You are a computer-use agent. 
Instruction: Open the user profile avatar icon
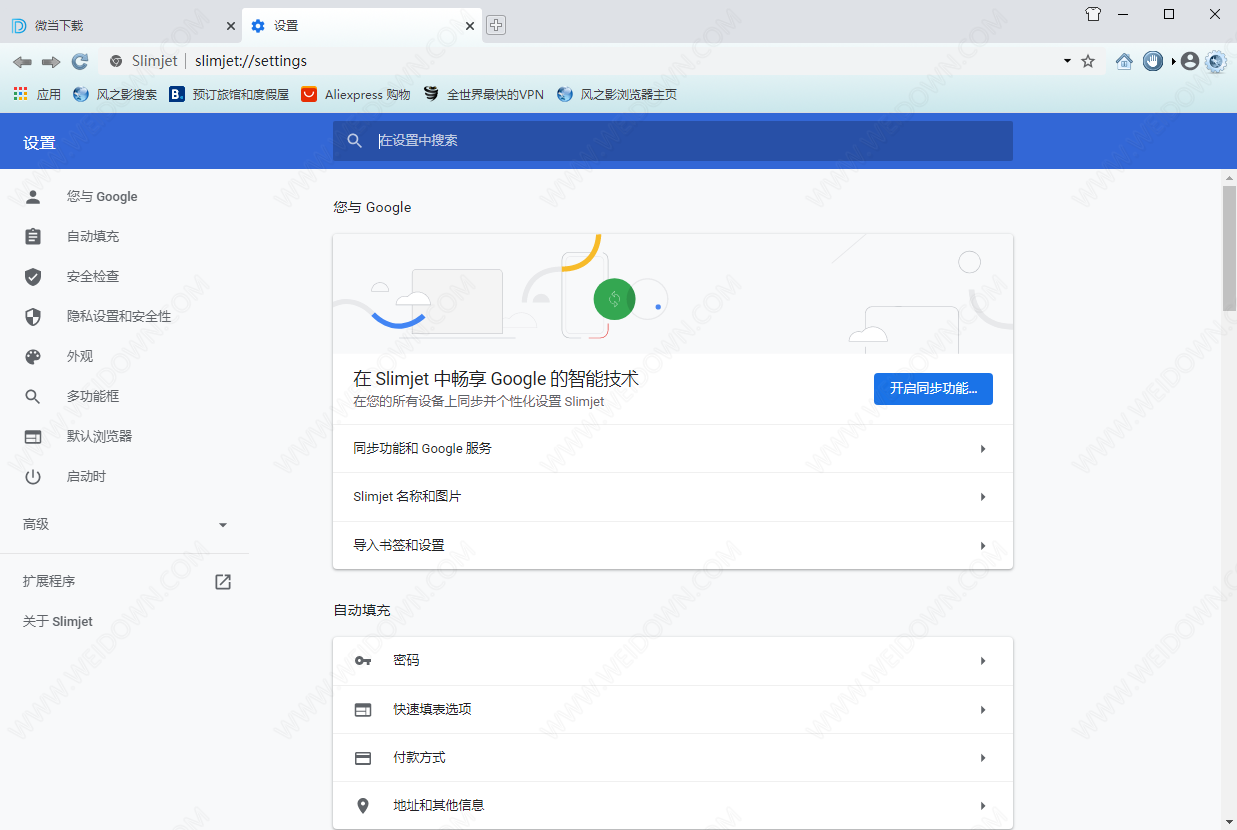(1189, 61)
